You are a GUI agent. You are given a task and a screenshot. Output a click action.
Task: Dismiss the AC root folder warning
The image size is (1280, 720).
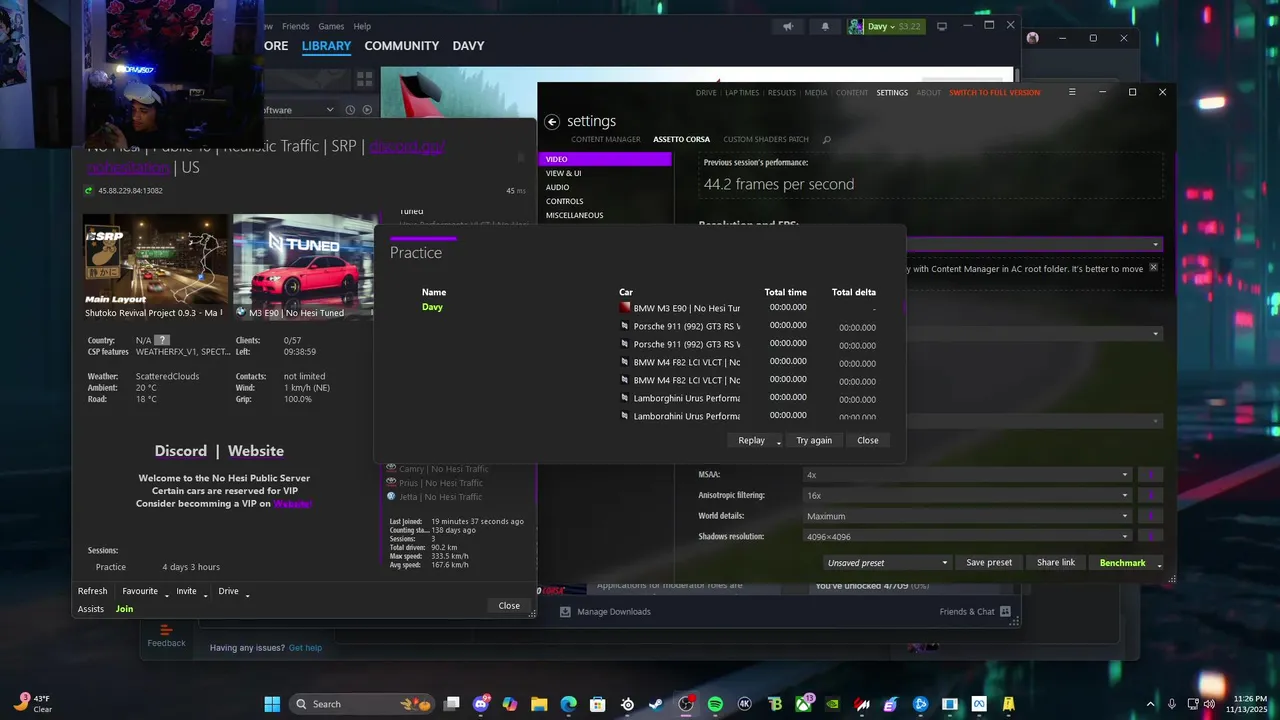click(x=1153, y=267)
